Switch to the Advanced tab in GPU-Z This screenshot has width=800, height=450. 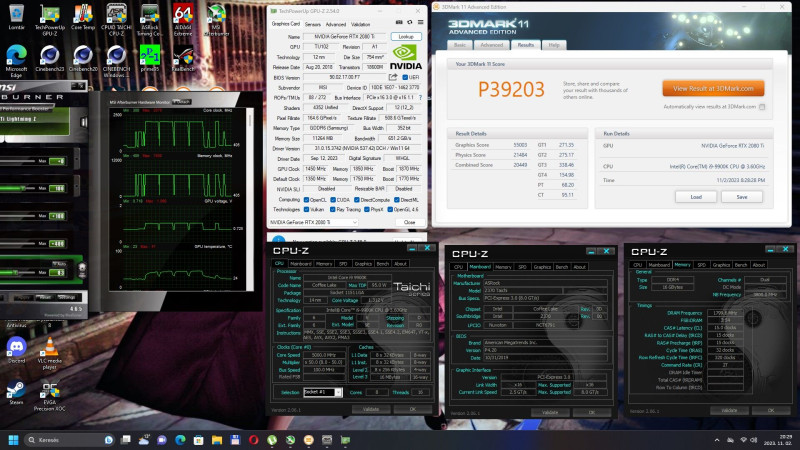point(335,24)
